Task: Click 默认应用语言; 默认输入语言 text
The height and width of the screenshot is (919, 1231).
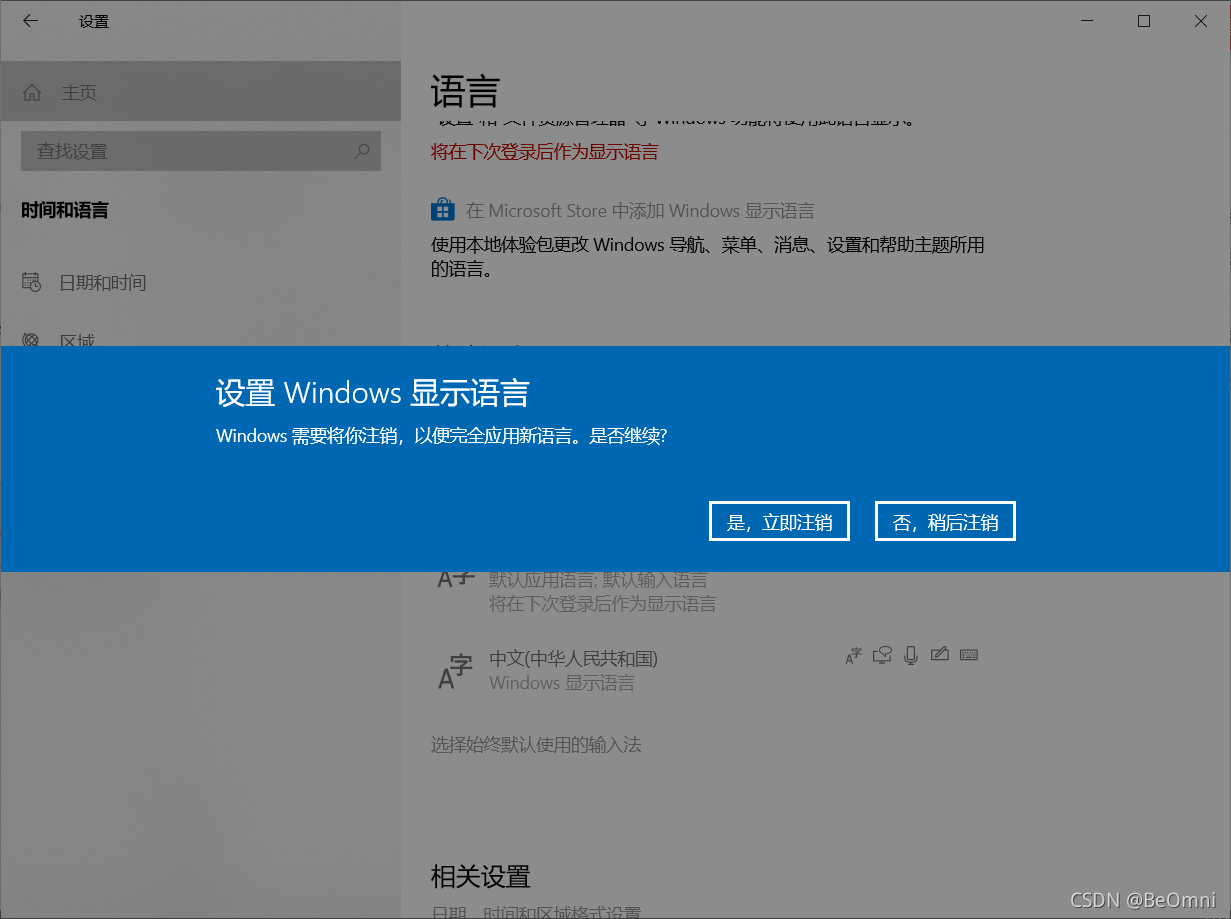Action: (598, 579)
